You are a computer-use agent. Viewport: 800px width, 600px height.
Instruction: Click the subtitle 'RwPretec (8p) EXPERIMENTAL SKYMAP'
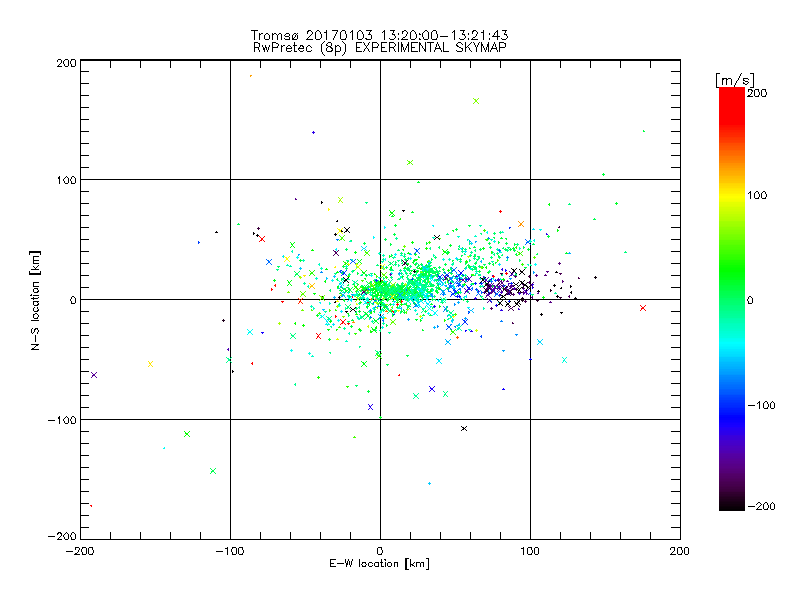coord(379,48)
